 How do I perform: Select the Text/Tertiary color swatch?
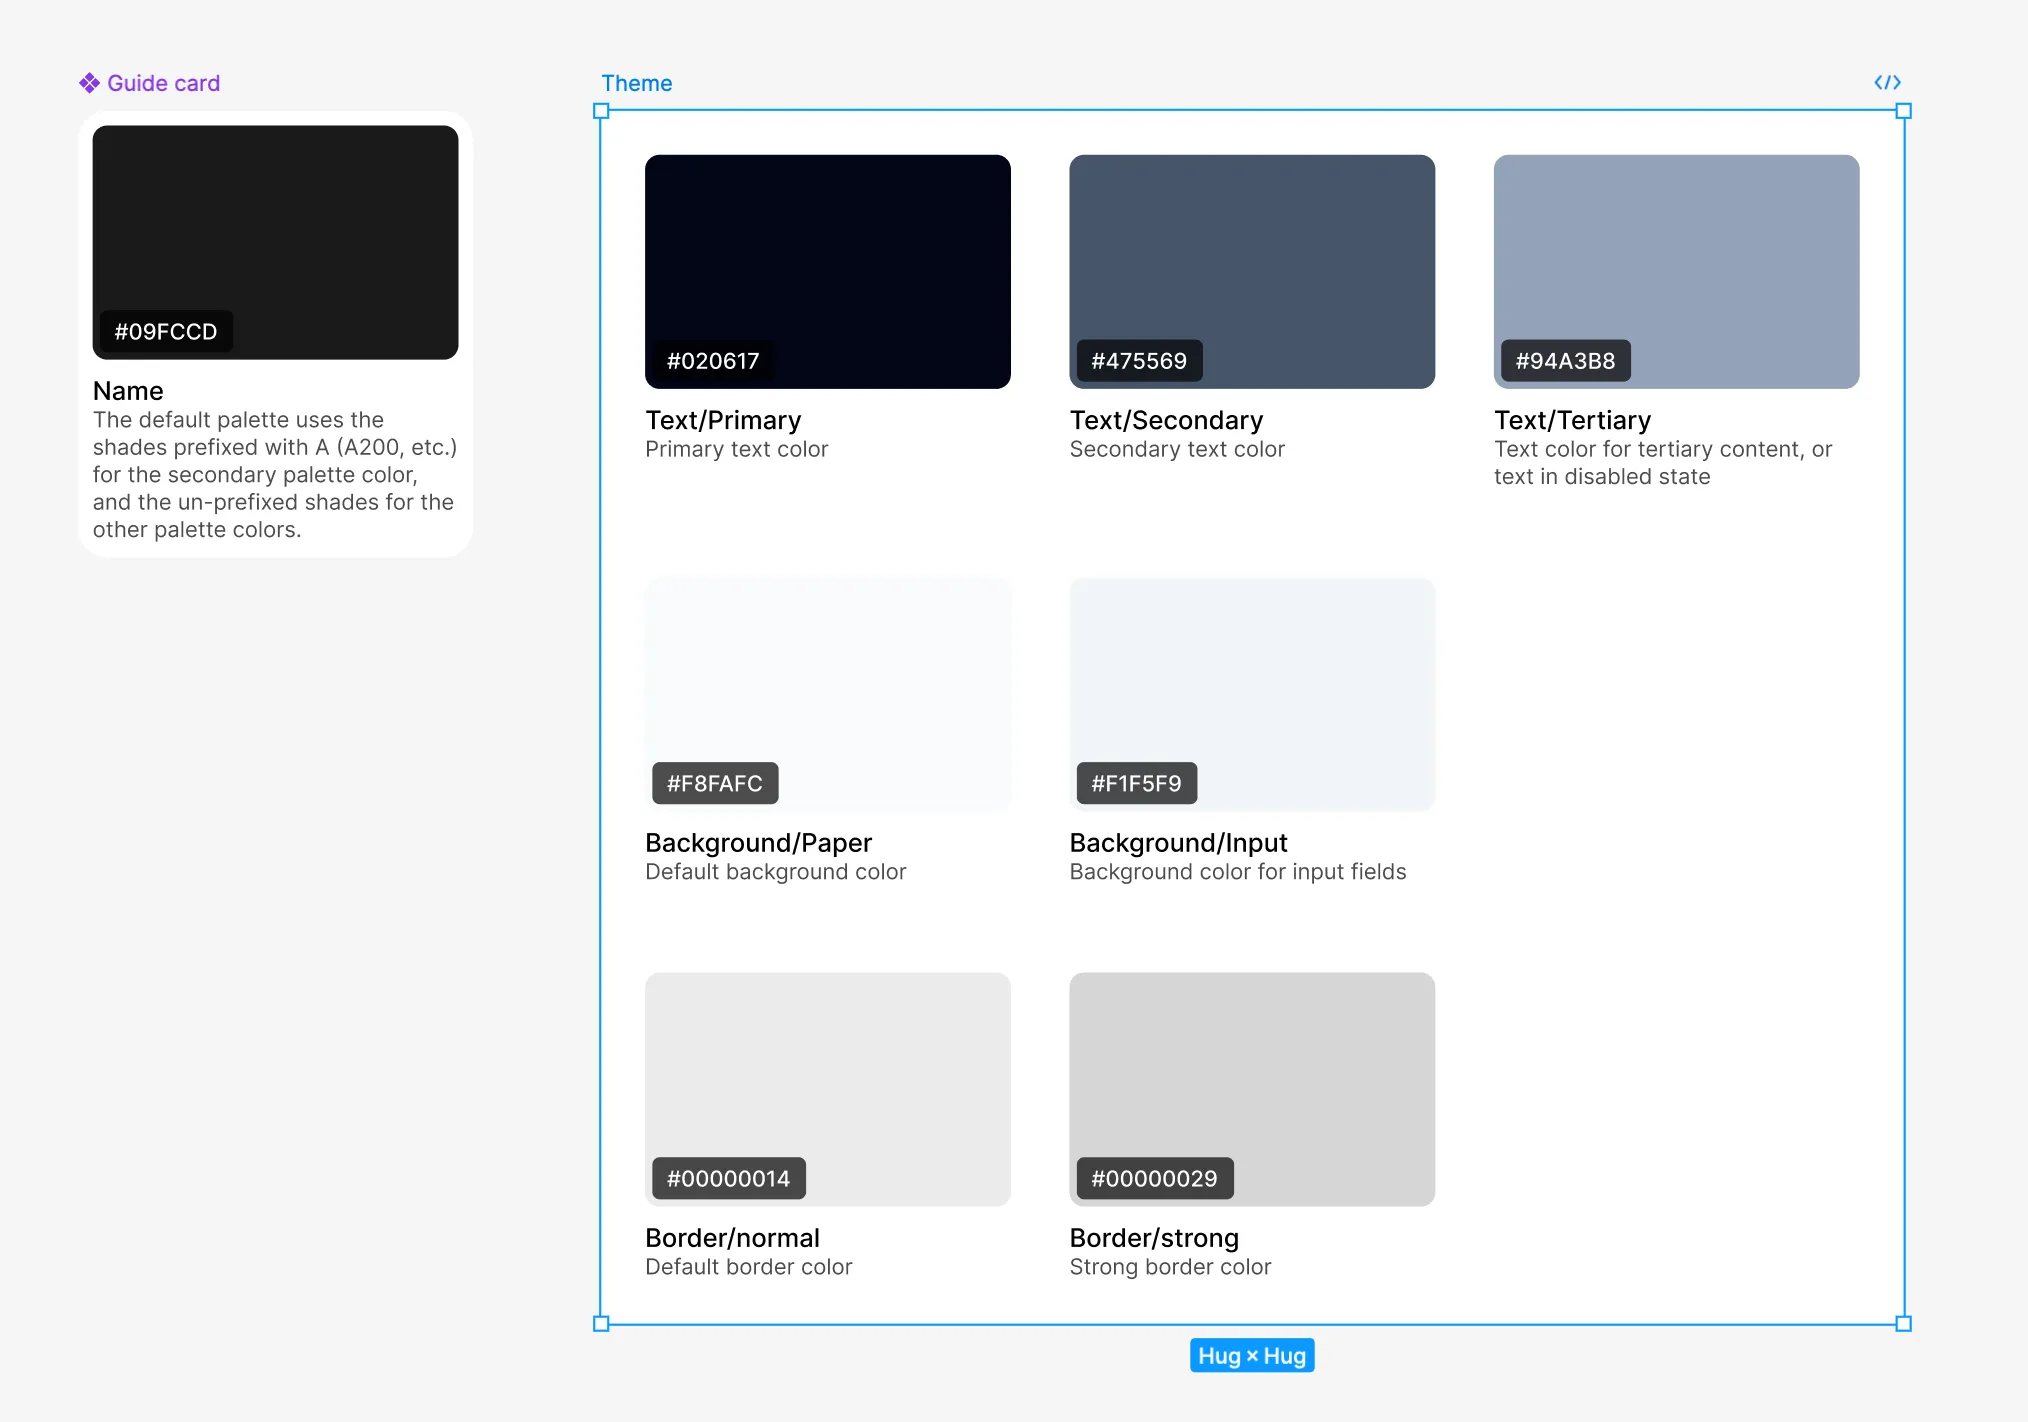(x=1676, y=271)
